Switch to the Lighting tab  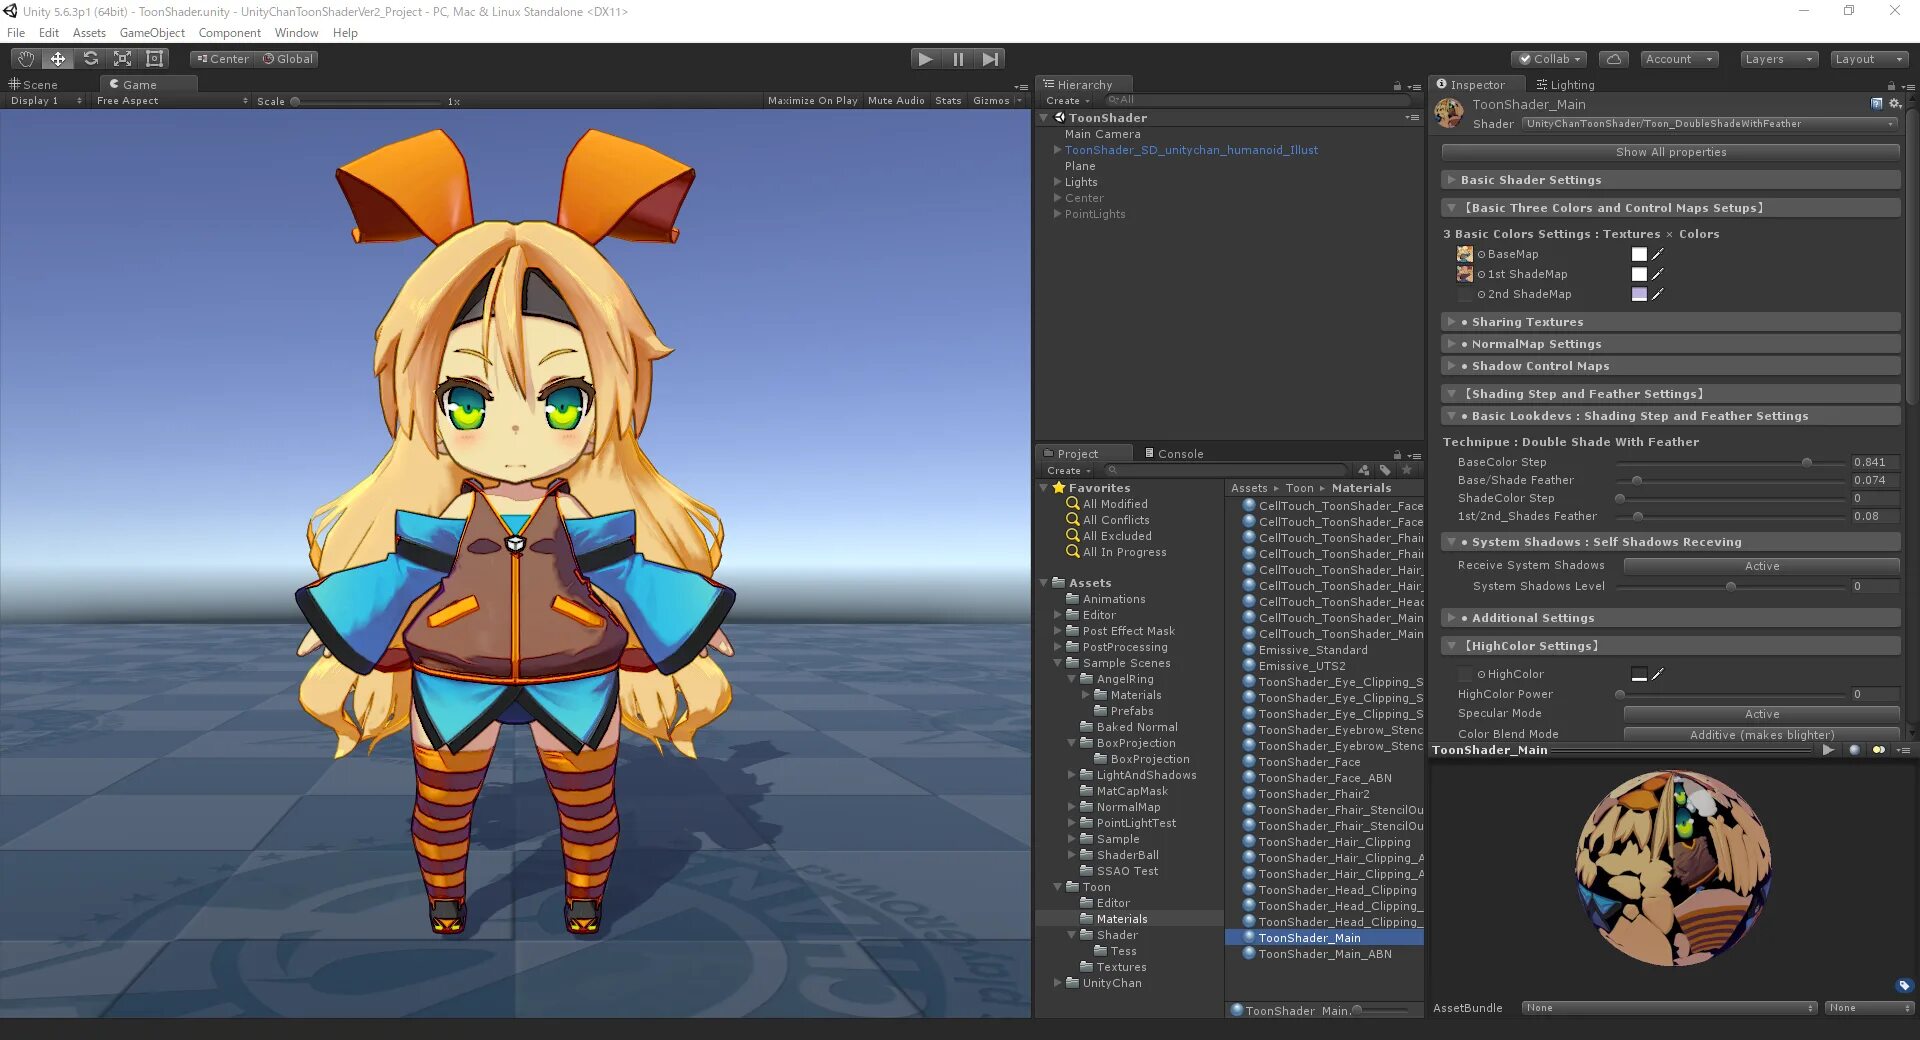point(1565,85)
